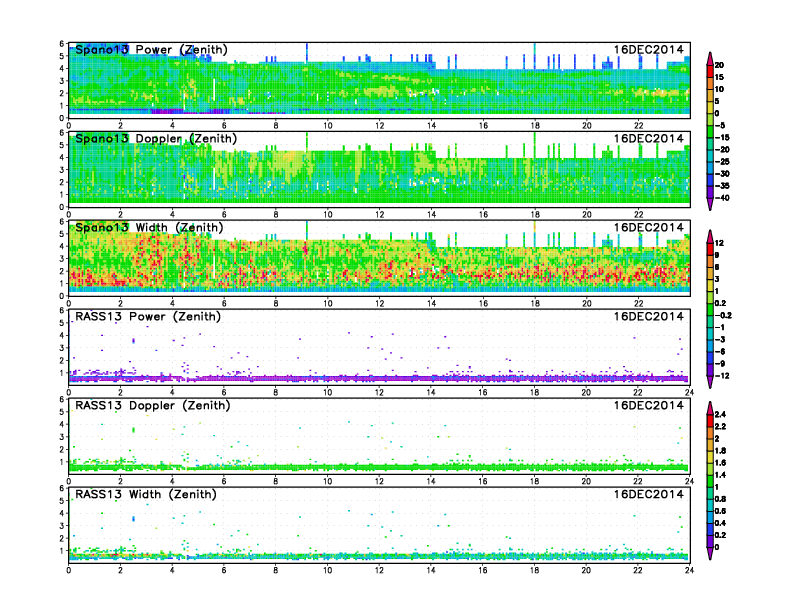The height and width of the screenshot is (612, 792).
Task: Click hour 24 tick under RASS13 Power plot
Action: (689, 392)
